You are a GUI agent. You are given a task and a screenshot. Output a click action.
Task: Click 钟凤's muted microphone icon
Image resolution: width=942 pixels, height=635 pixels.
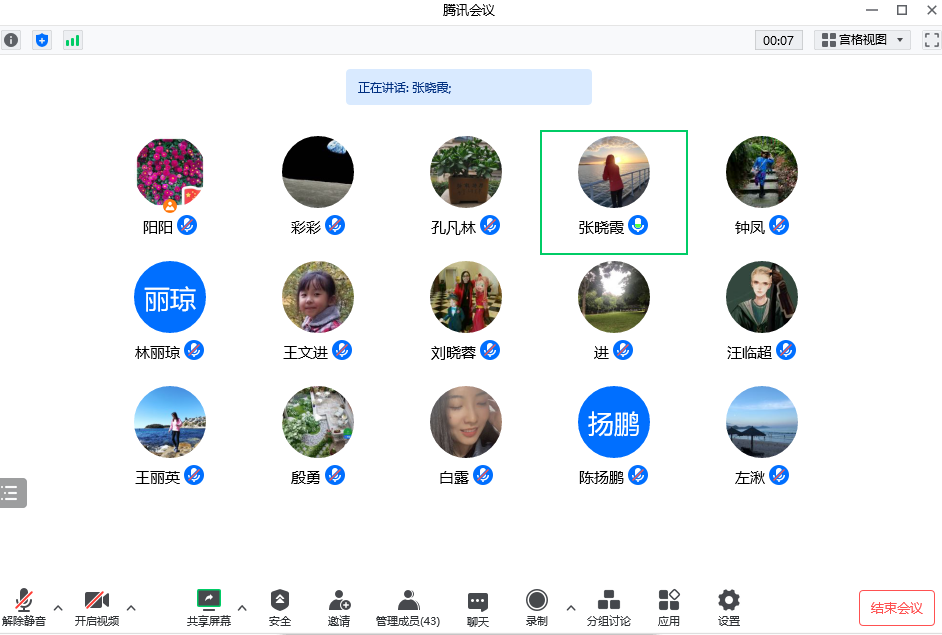tap(779, 226)
